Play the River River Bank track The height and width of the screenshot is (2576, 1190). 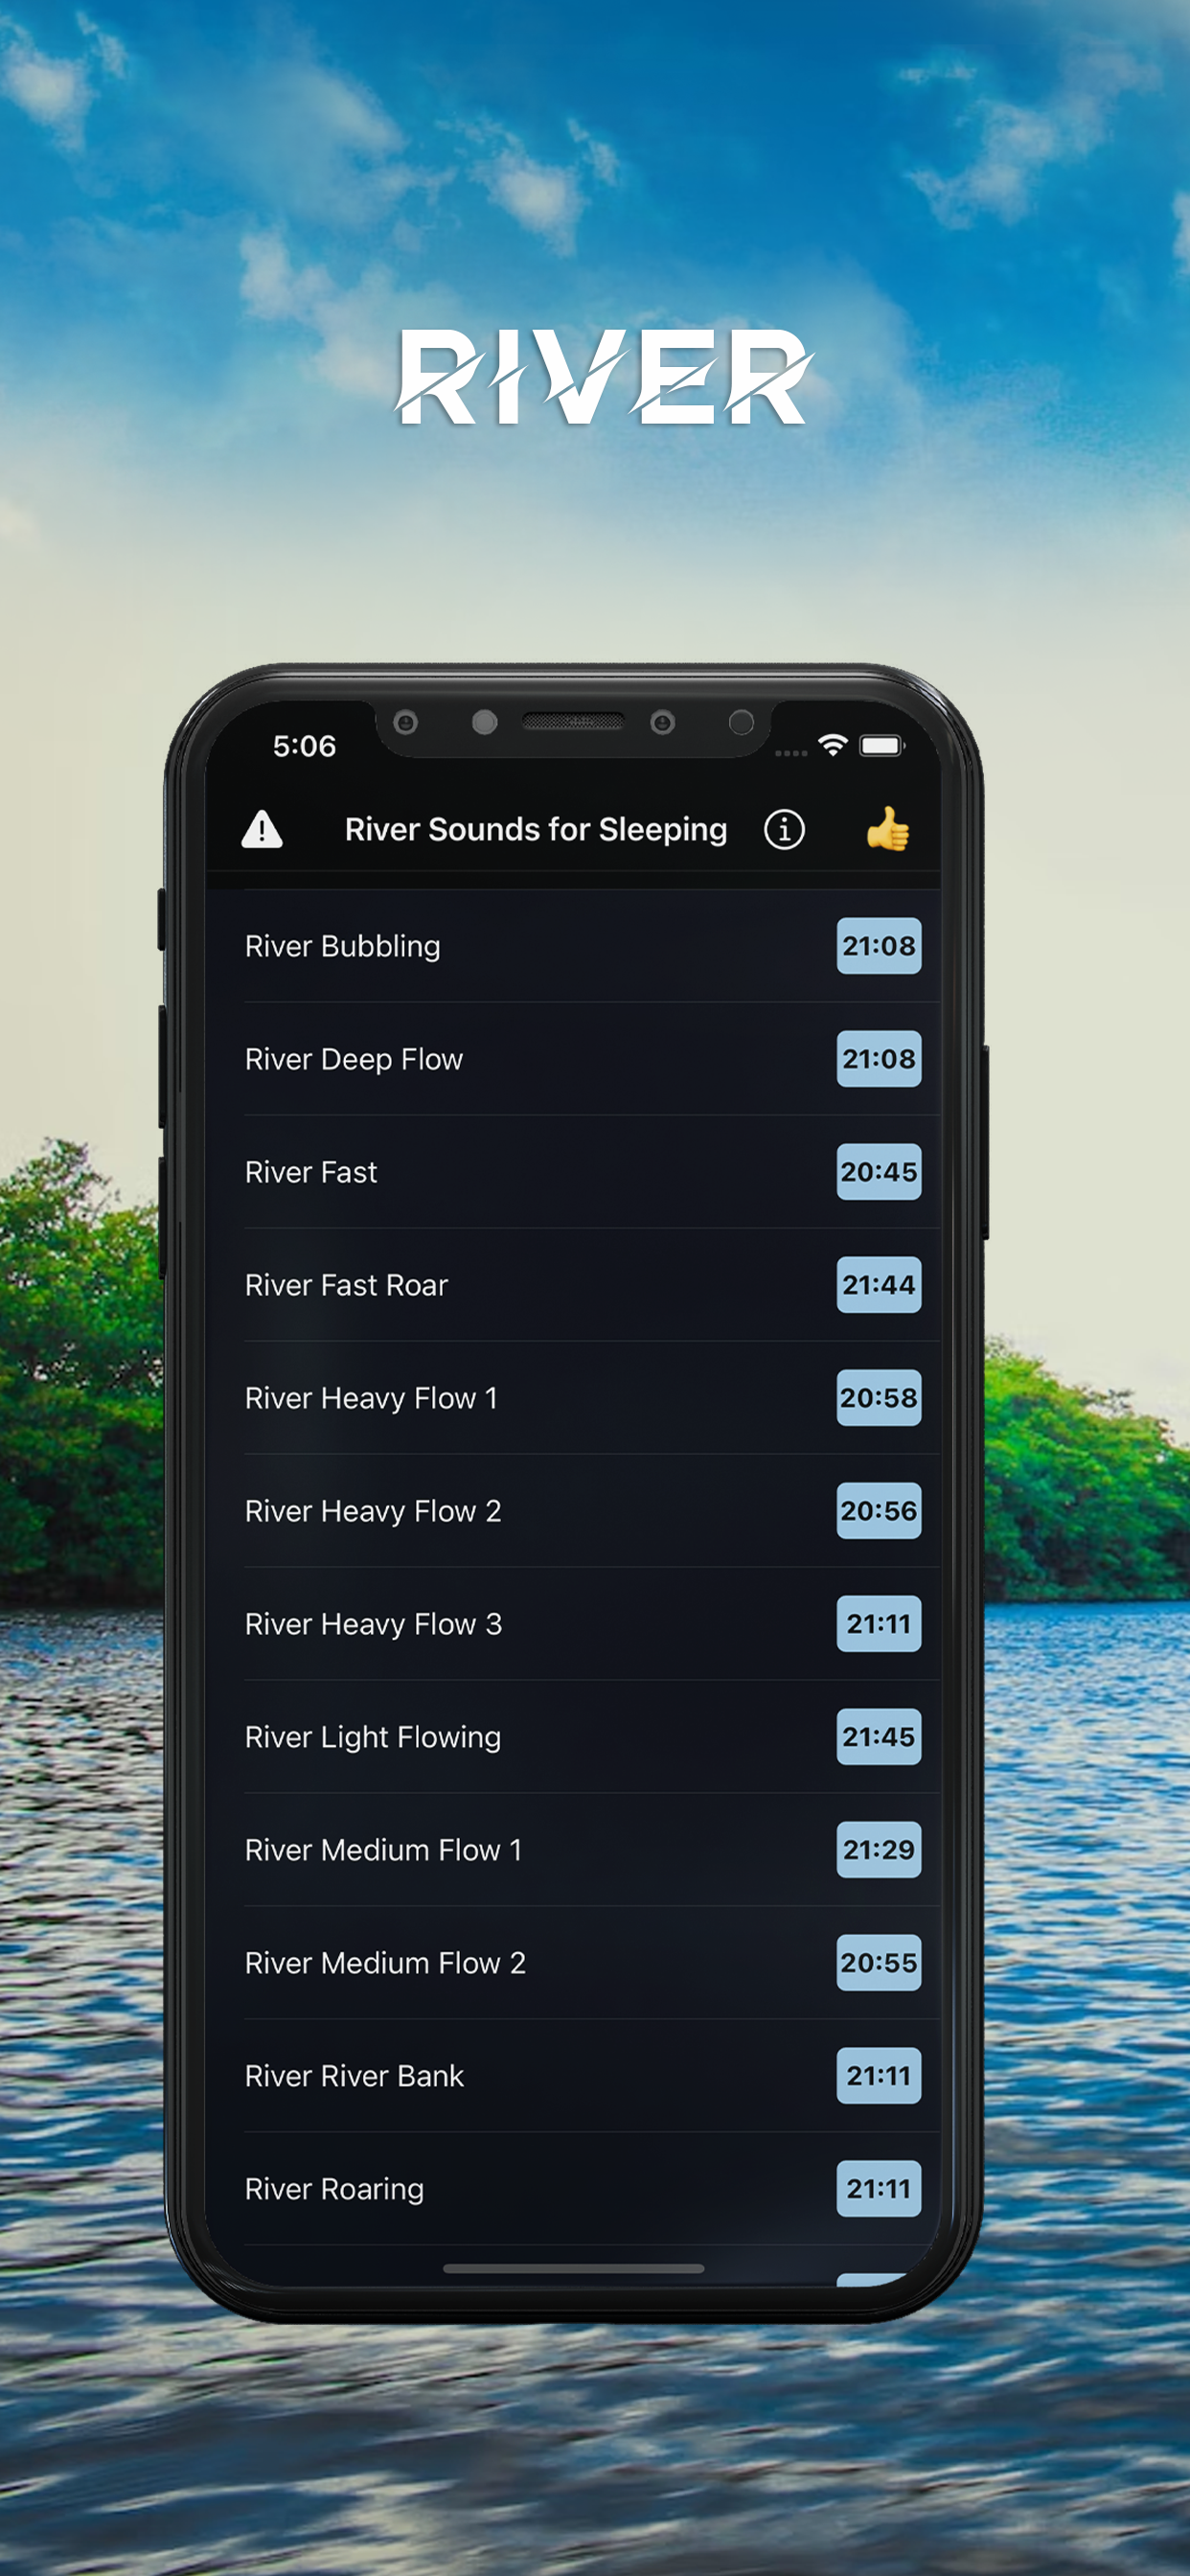[x=572, y=2076]
